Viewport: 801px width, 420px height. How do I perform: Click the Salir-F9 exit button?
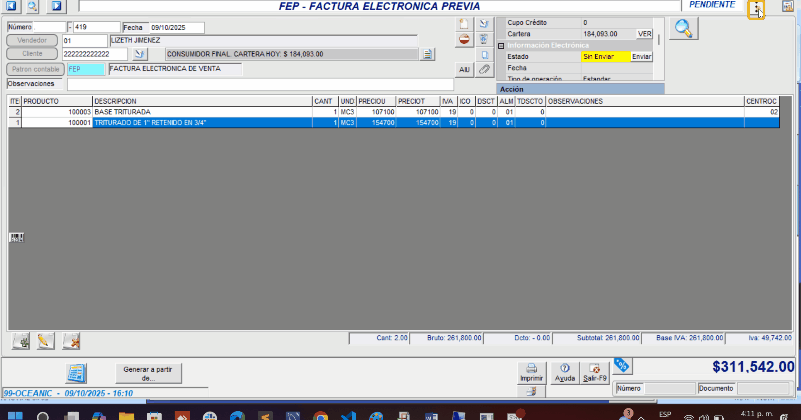[595, 373]
